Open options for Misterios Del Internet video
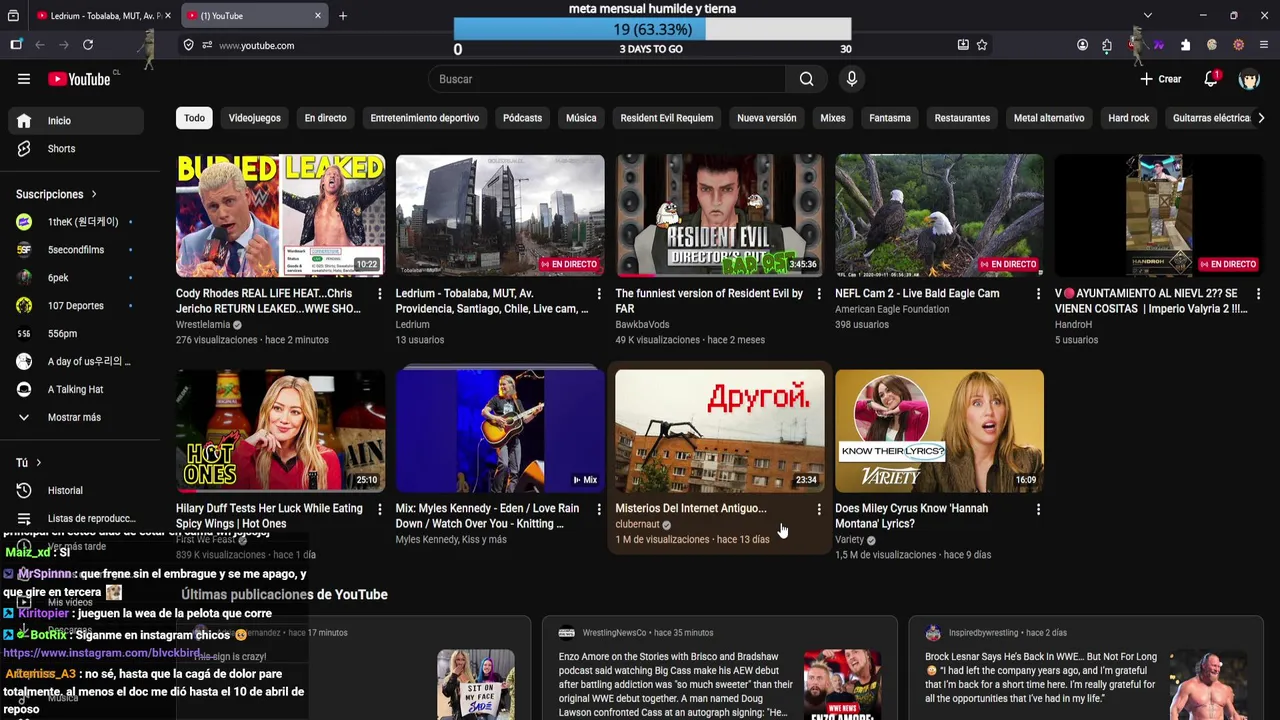 click(x=819, y=509)
